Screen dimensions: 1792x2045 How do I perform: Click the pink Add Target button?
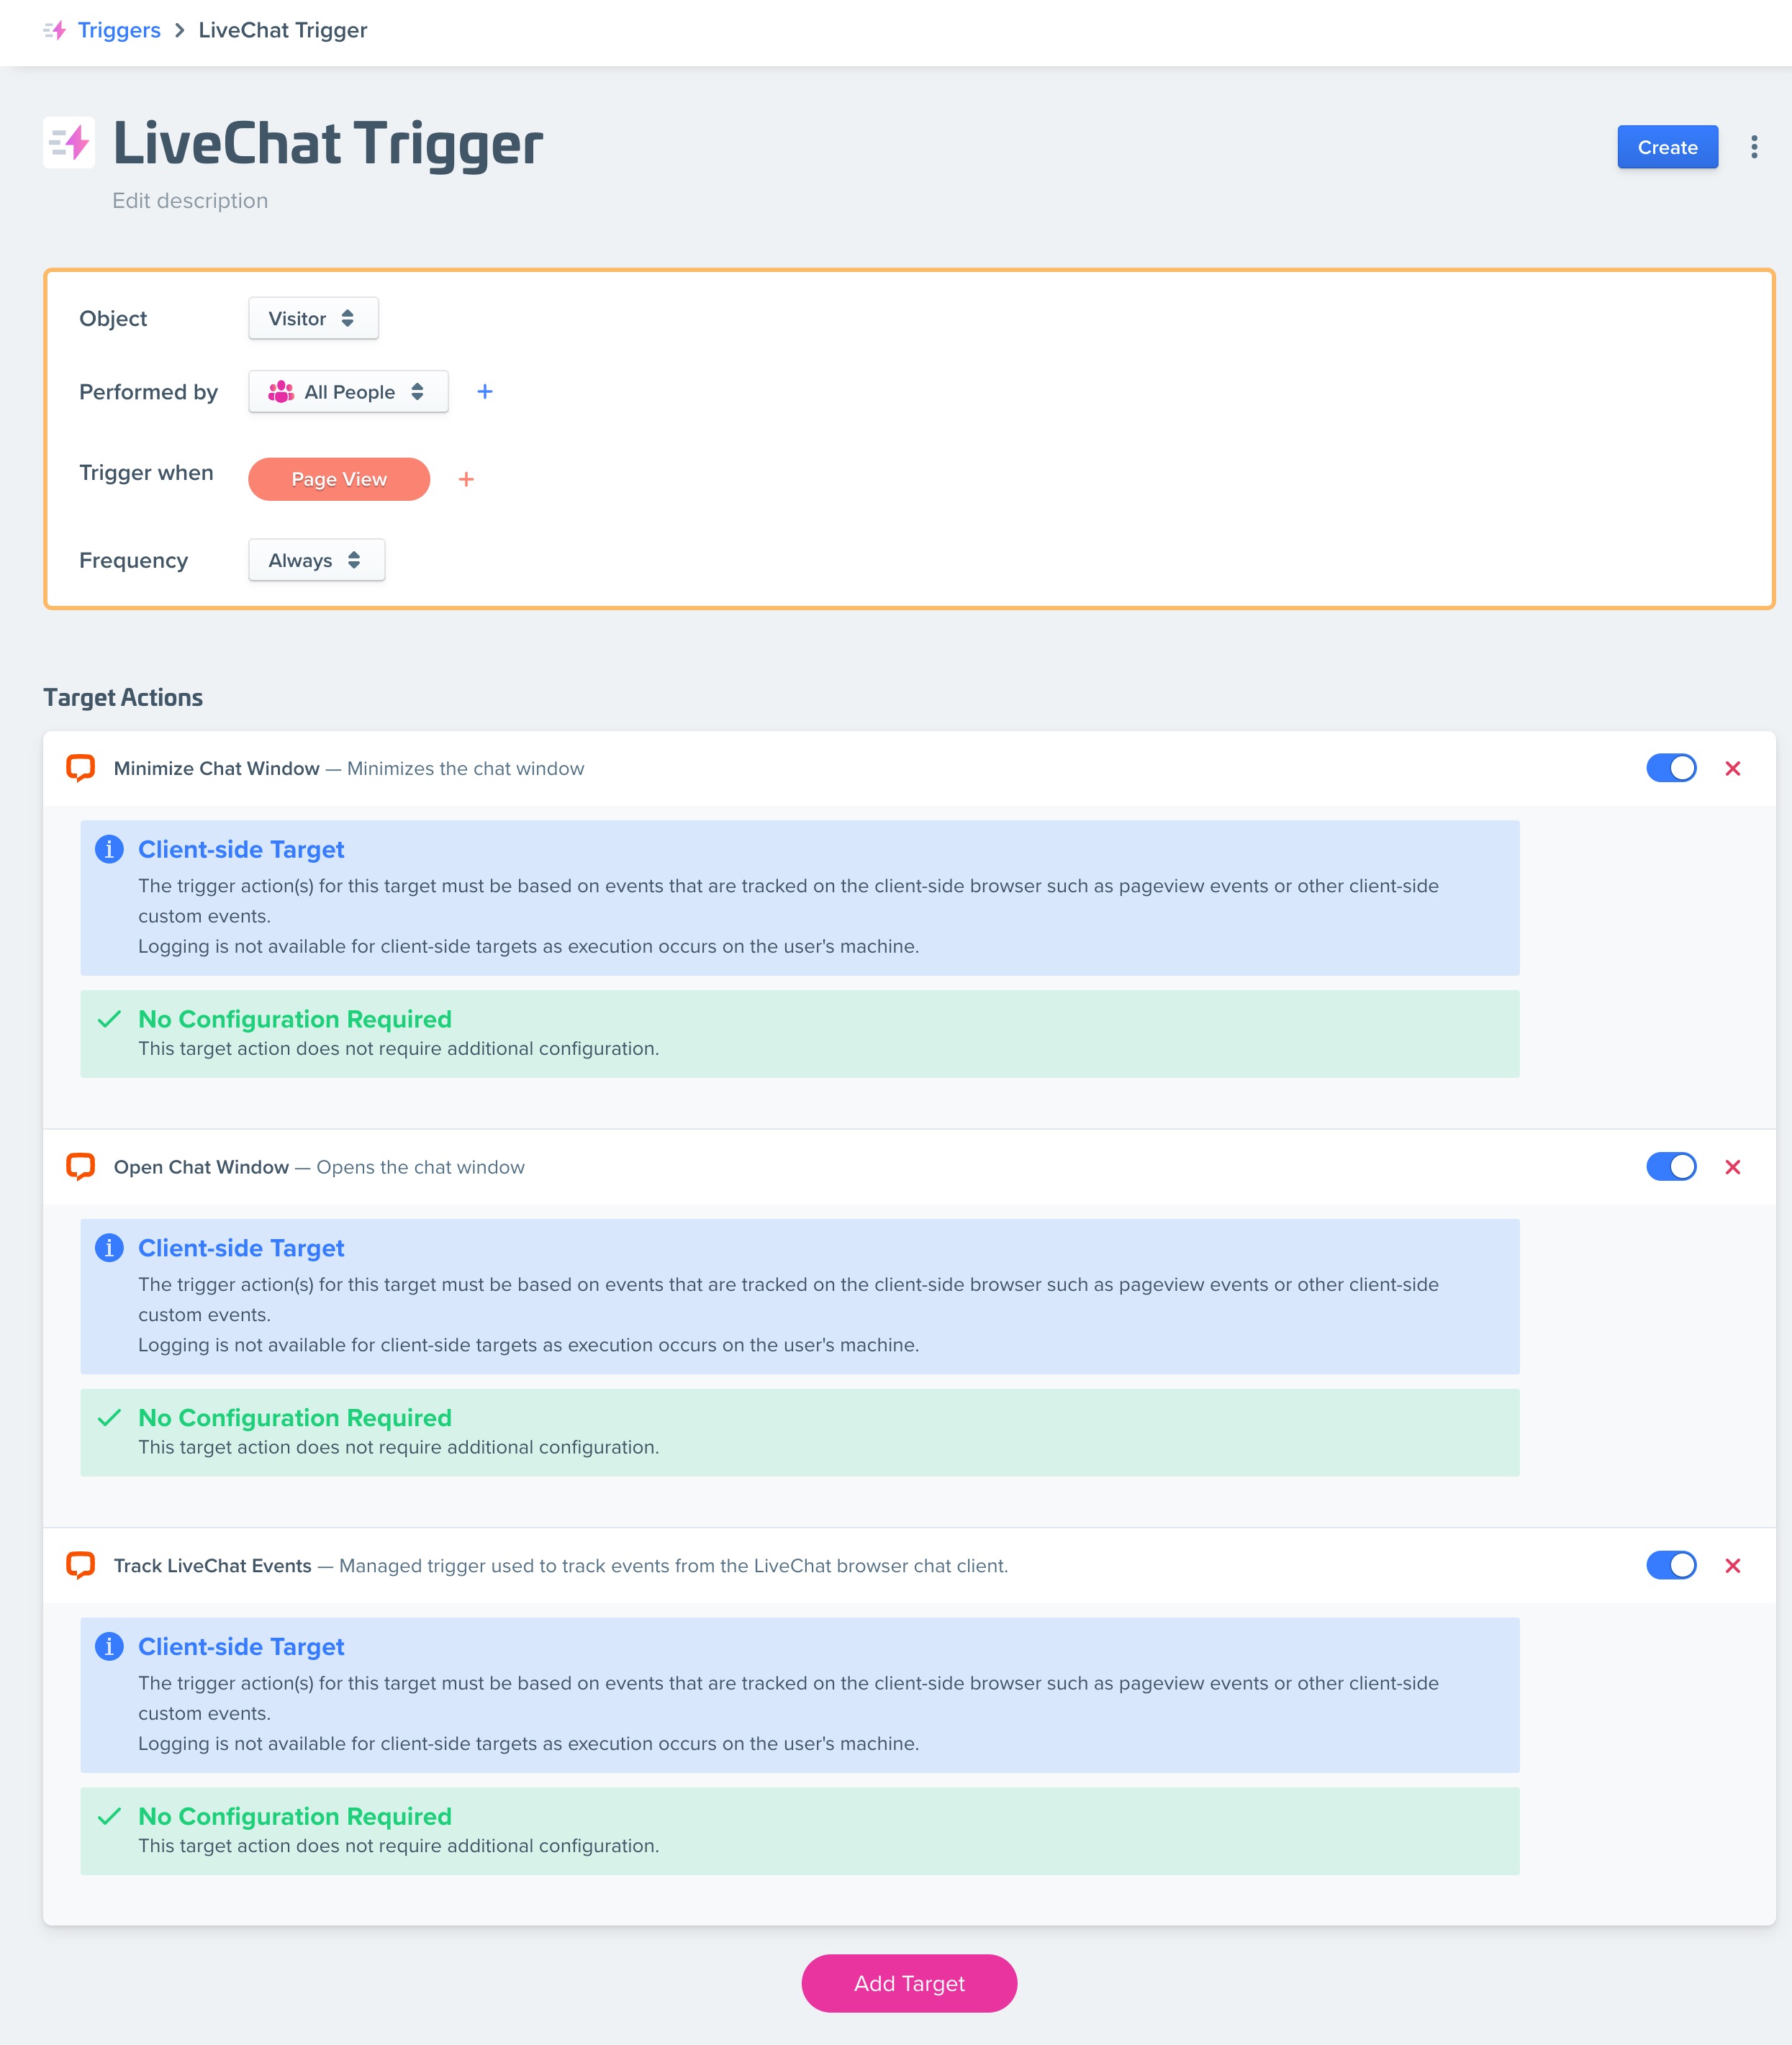[x=909, y=1983]
